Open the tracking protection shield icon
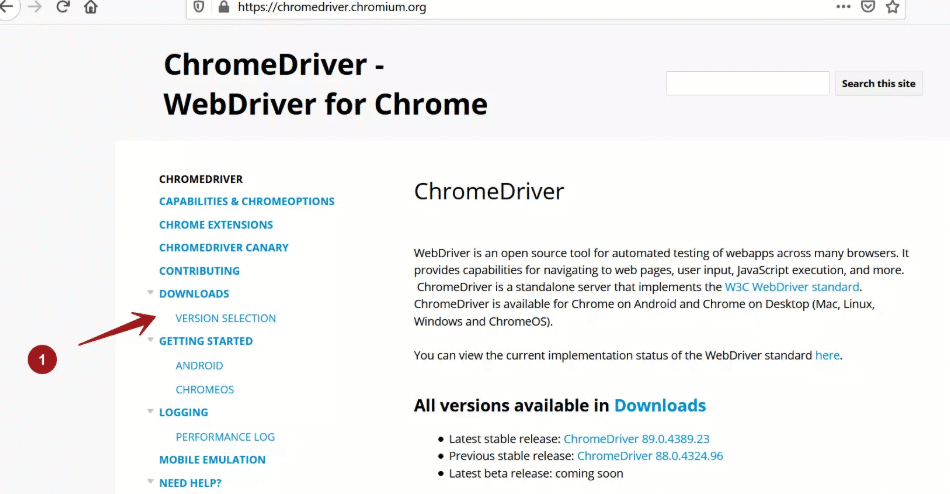 pyautogui.click(x=199, y=7)
